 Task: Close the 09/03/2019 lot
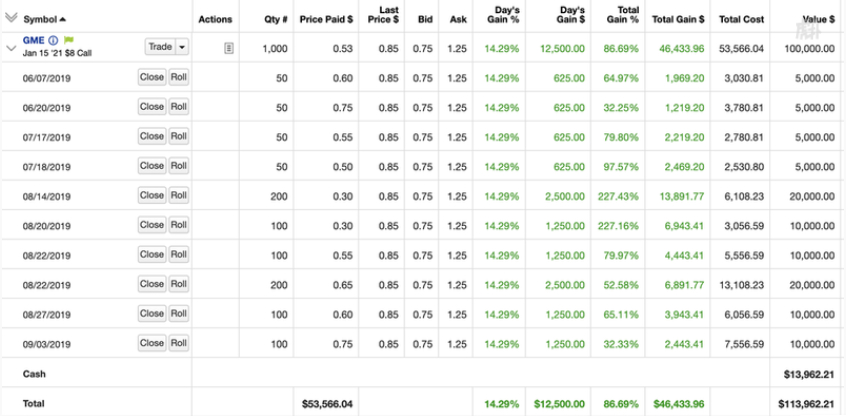[152, 343]
